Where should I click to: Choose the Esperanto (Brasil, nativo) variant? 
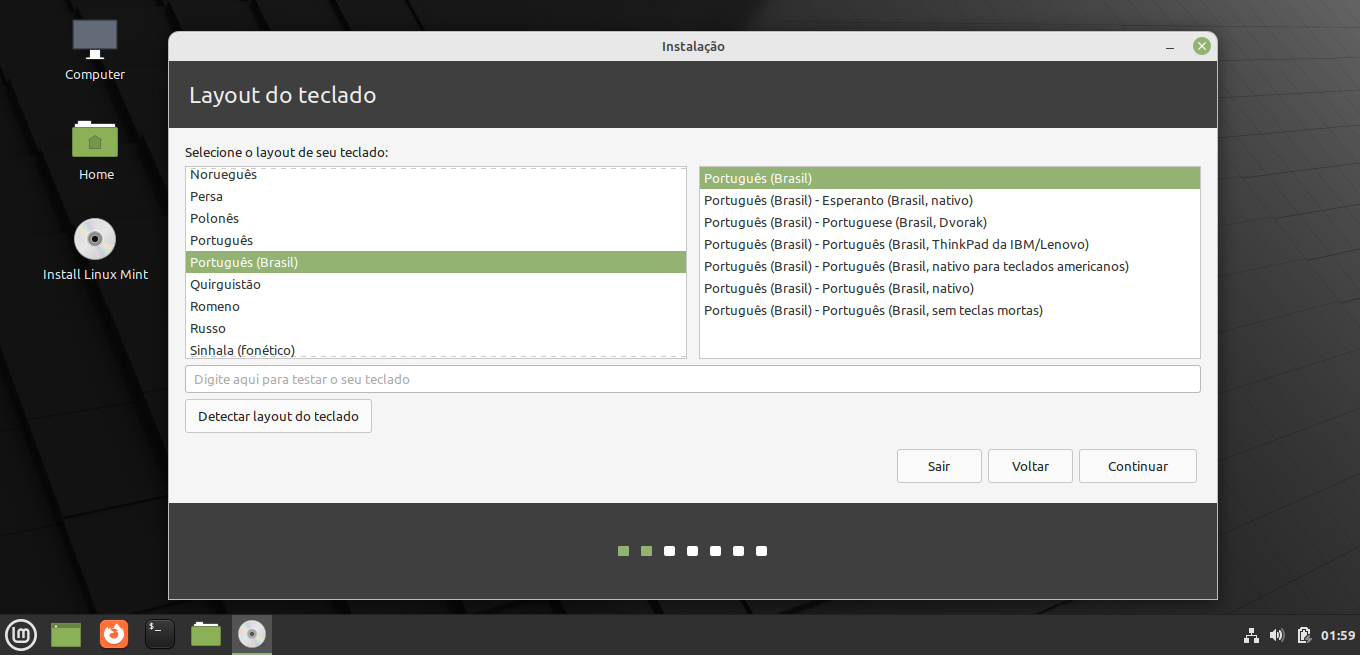(949, 200)
